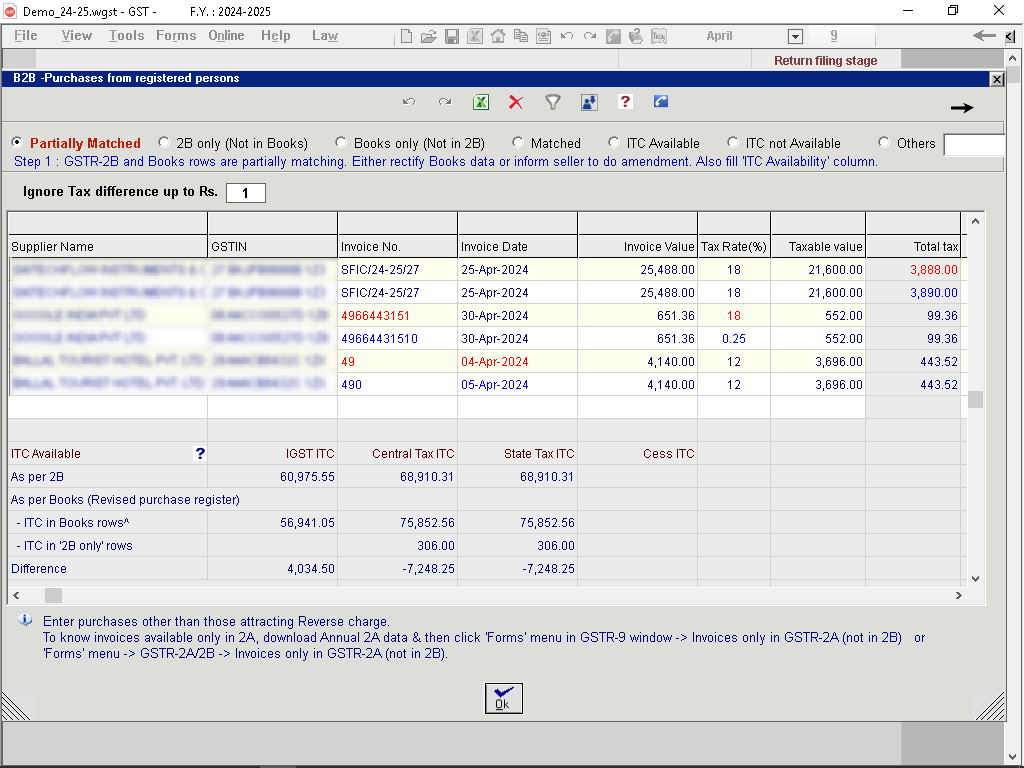Click the red question mark help icon
Viewport: 1024px width, 768px height.
(x=625, y=102)
